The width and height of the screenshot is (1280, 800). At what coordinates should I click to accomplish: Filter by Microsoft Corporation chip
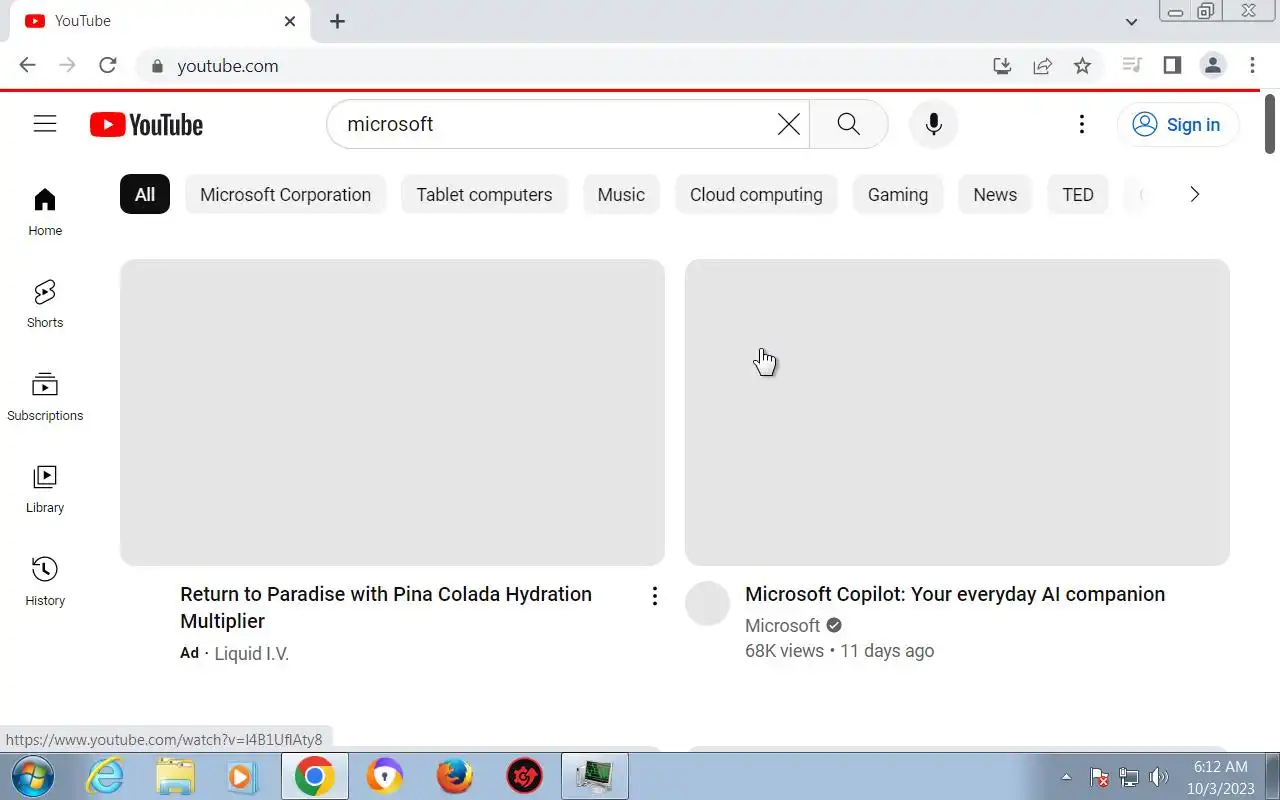click(x=285, y=194)
